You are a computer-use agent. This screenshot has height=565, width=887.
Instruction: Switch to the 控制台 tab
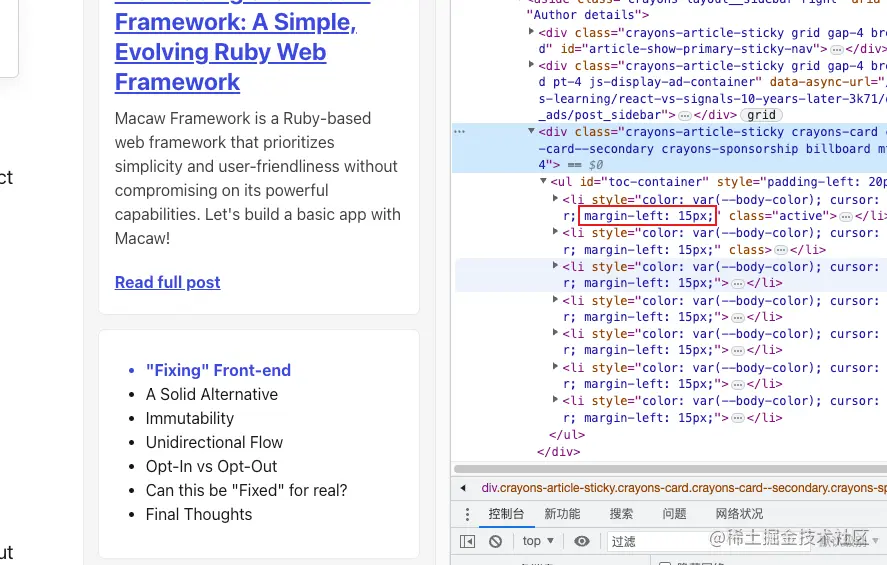(506, 514)
